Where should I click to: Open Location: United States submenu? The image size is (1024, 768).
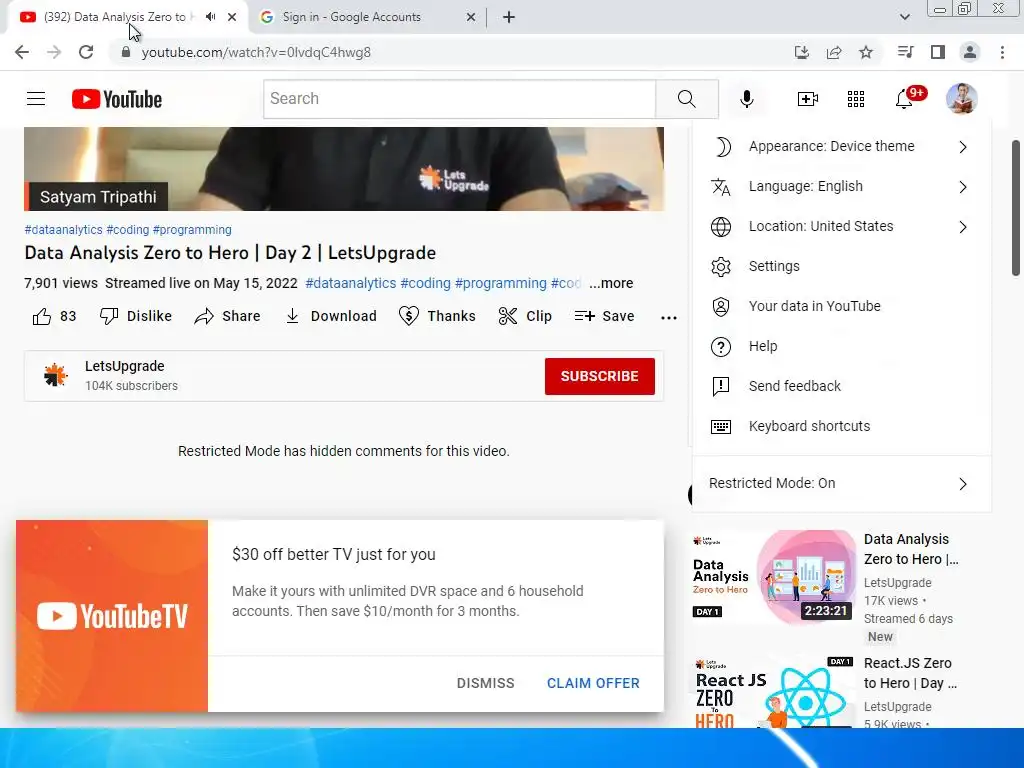pyautogui.click(x=841, y=226)
